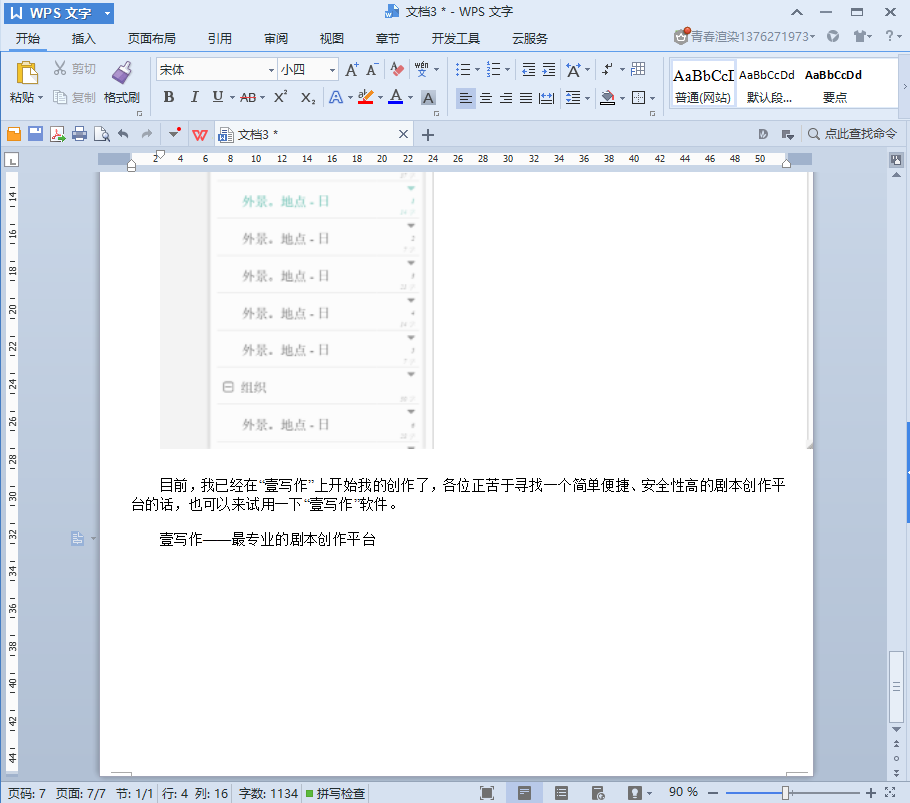Open the font size dropdown 小四
The height and width of the screenshot is (803, 910).
point(332,70)
